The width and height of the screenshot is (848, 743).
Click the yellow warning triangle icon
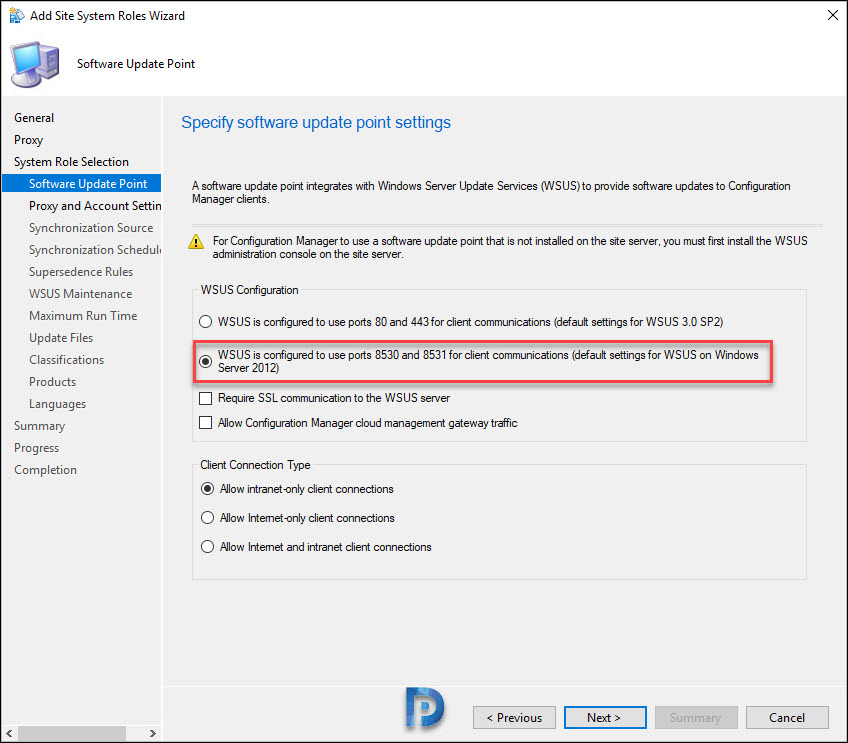pyautogui.click(x=196, y=242)
